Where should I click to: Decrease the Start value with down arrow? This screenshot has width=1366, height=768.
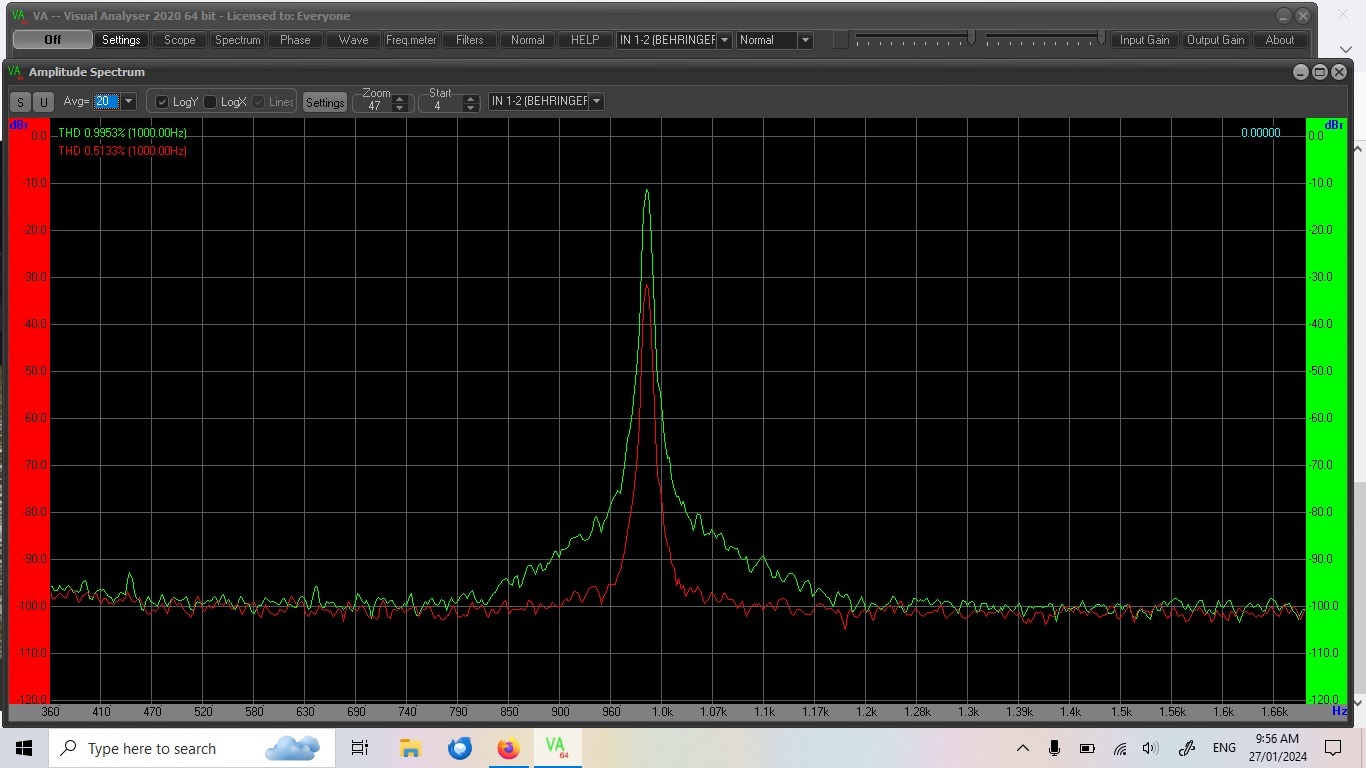471,107
